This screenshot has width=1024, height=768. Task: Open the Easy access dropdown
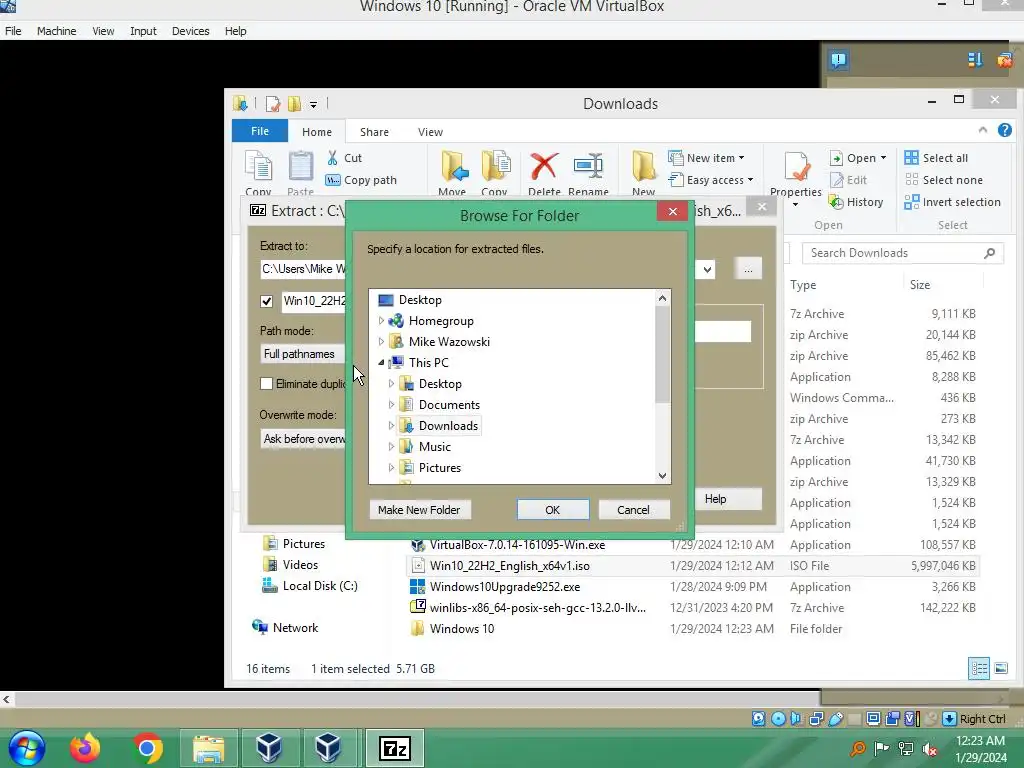pos(711,180)
